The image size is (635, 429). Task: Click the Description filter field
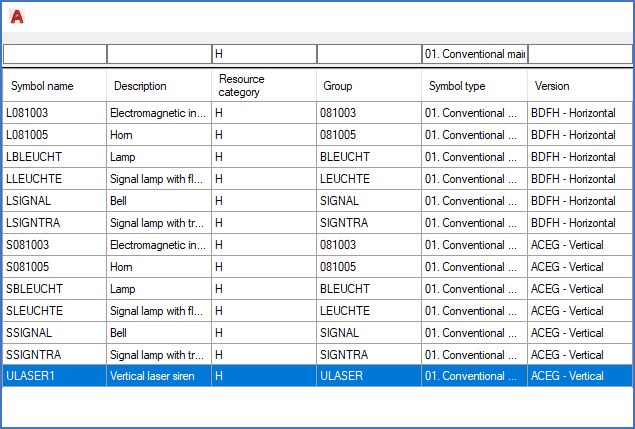(x=159, y=54)
